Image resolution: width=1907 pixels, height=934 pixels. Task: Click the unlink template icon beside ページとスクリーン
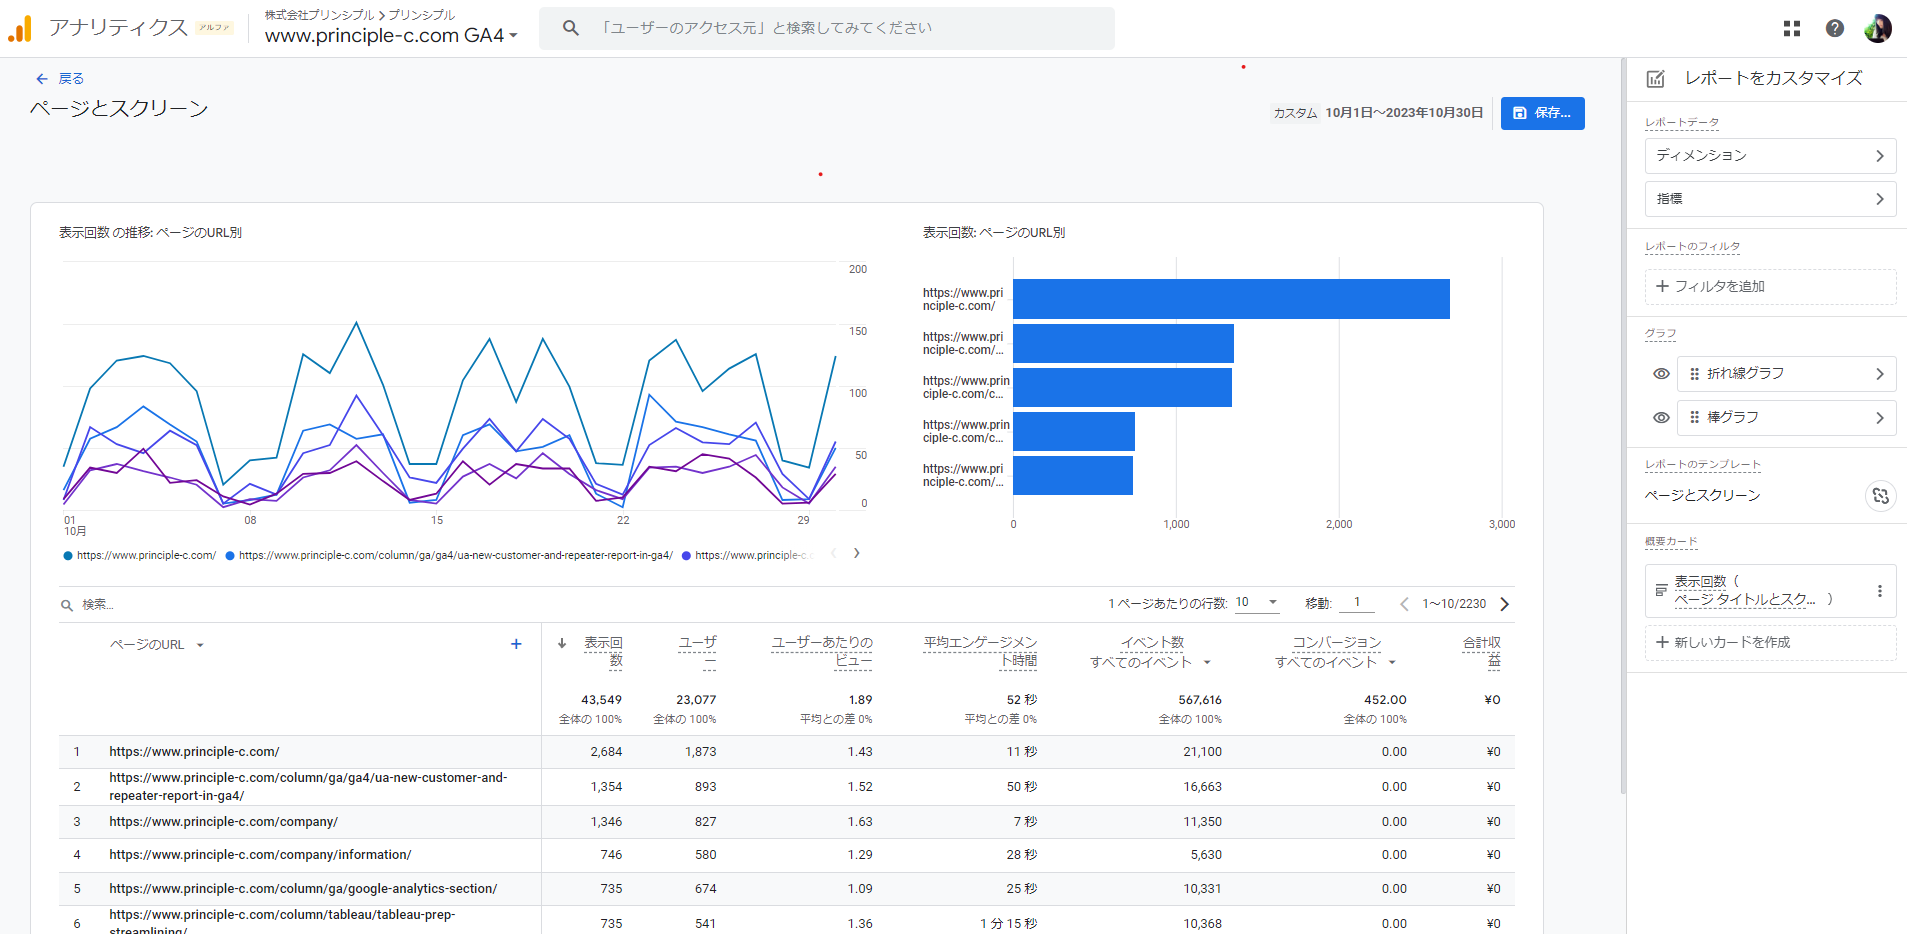coord(1880,496)
